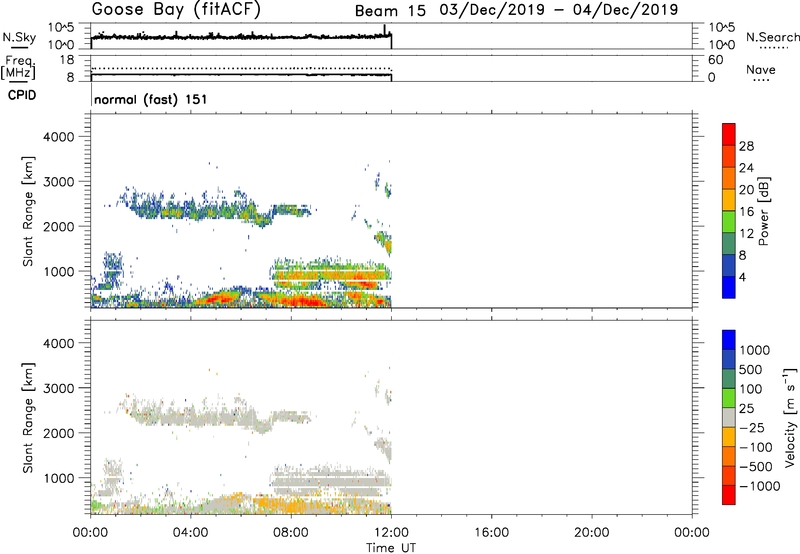Click the blue bottom segment of Power colorbar
Image resolution: width=800 pixels, height=554 pixels.
tap(729, 287)
